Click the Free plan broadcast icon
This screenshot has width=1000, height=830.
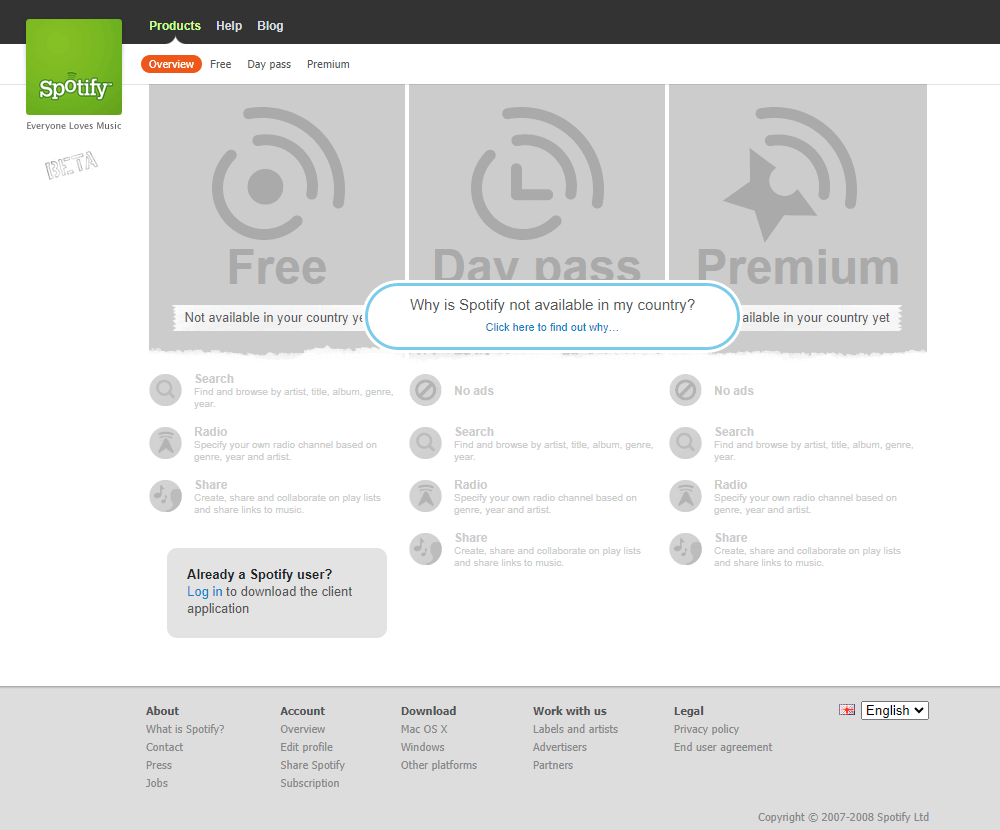[279, 174]
